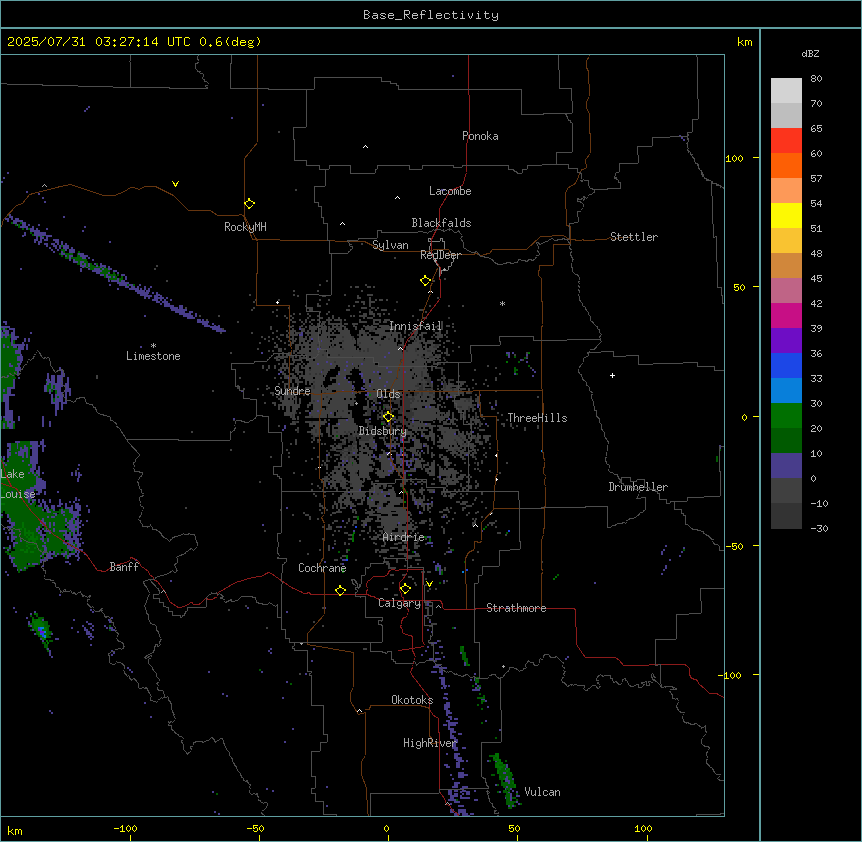Click the 65 value in dBZ legend
Image resolution: width=862 pixels, height=842 pixels.
pyautogui.click(x=816, y=129)
